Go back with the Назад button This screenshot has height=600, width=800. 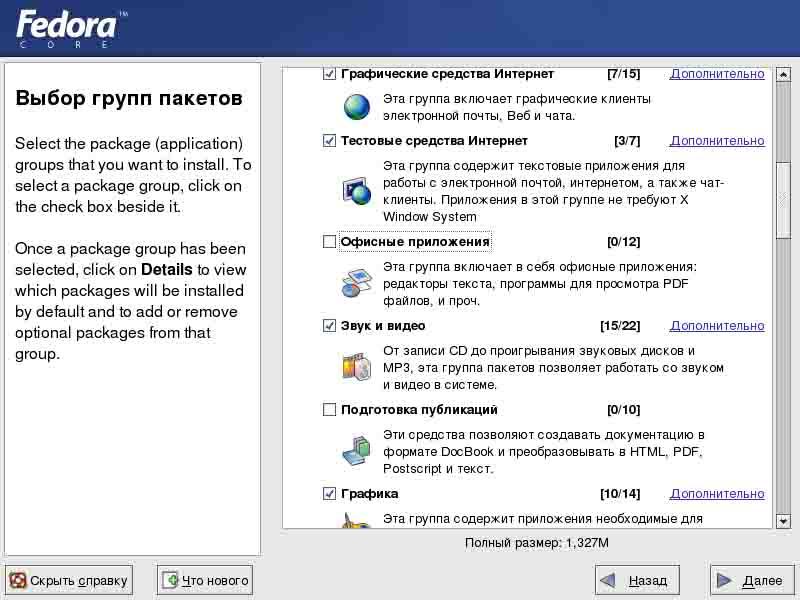click(637, 580)
